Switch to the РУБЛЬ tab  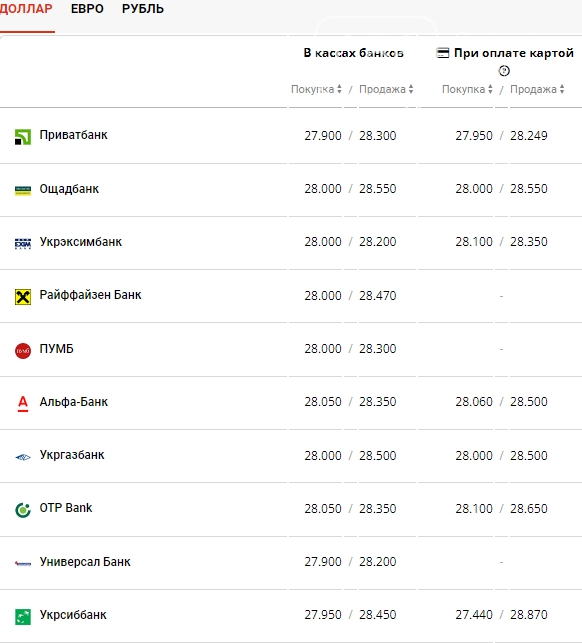[143, 9]
